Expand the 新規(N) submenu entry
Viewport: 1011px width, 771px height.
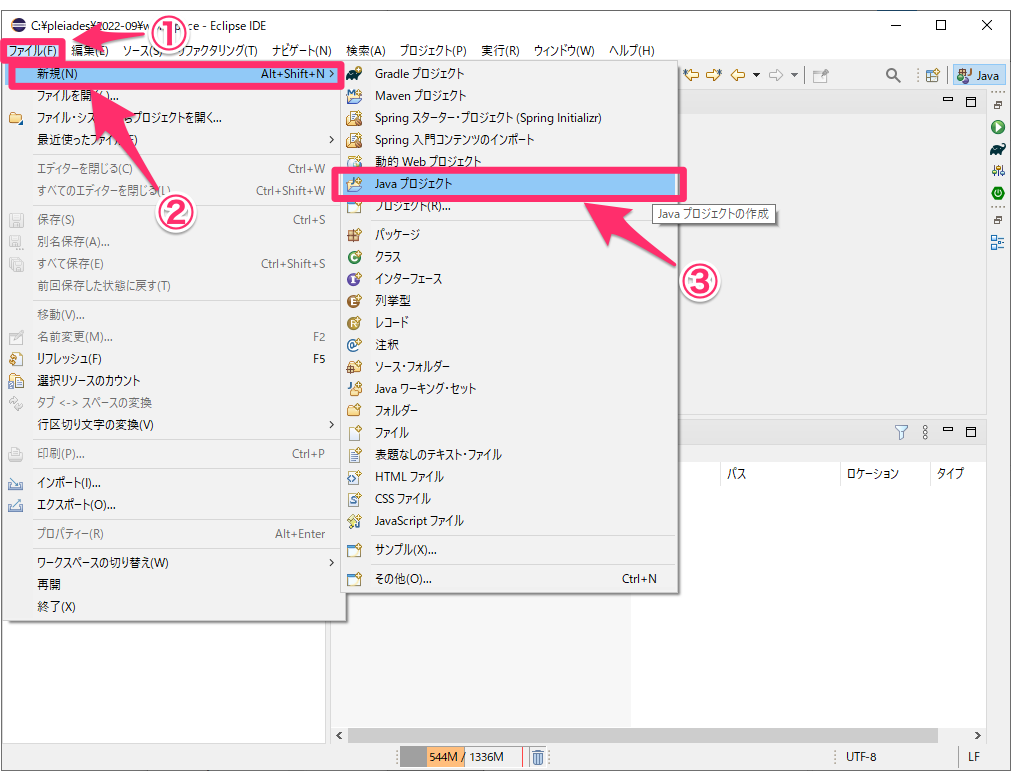174,74
